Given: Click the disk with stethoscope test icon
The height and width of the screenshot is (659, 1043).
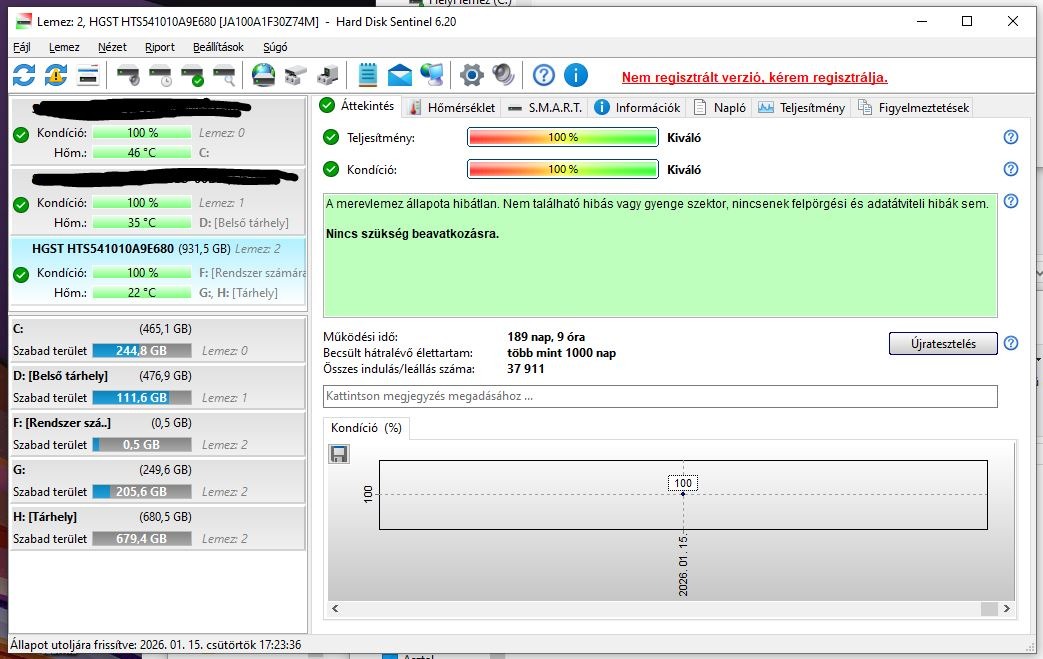Looking at the screenshot, I should 128,75.
